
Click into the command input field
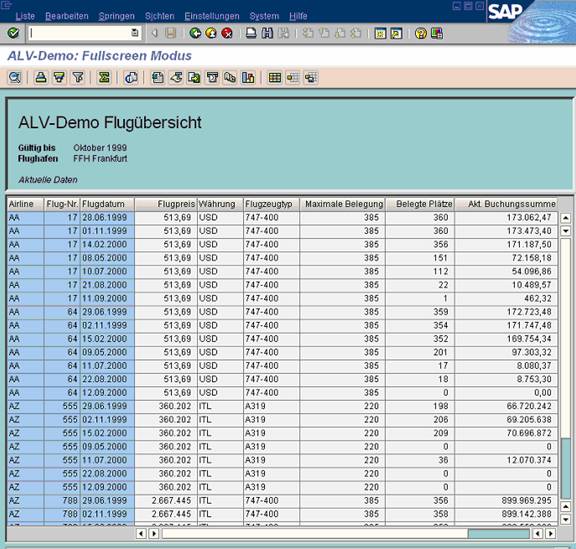pos(79,33)
